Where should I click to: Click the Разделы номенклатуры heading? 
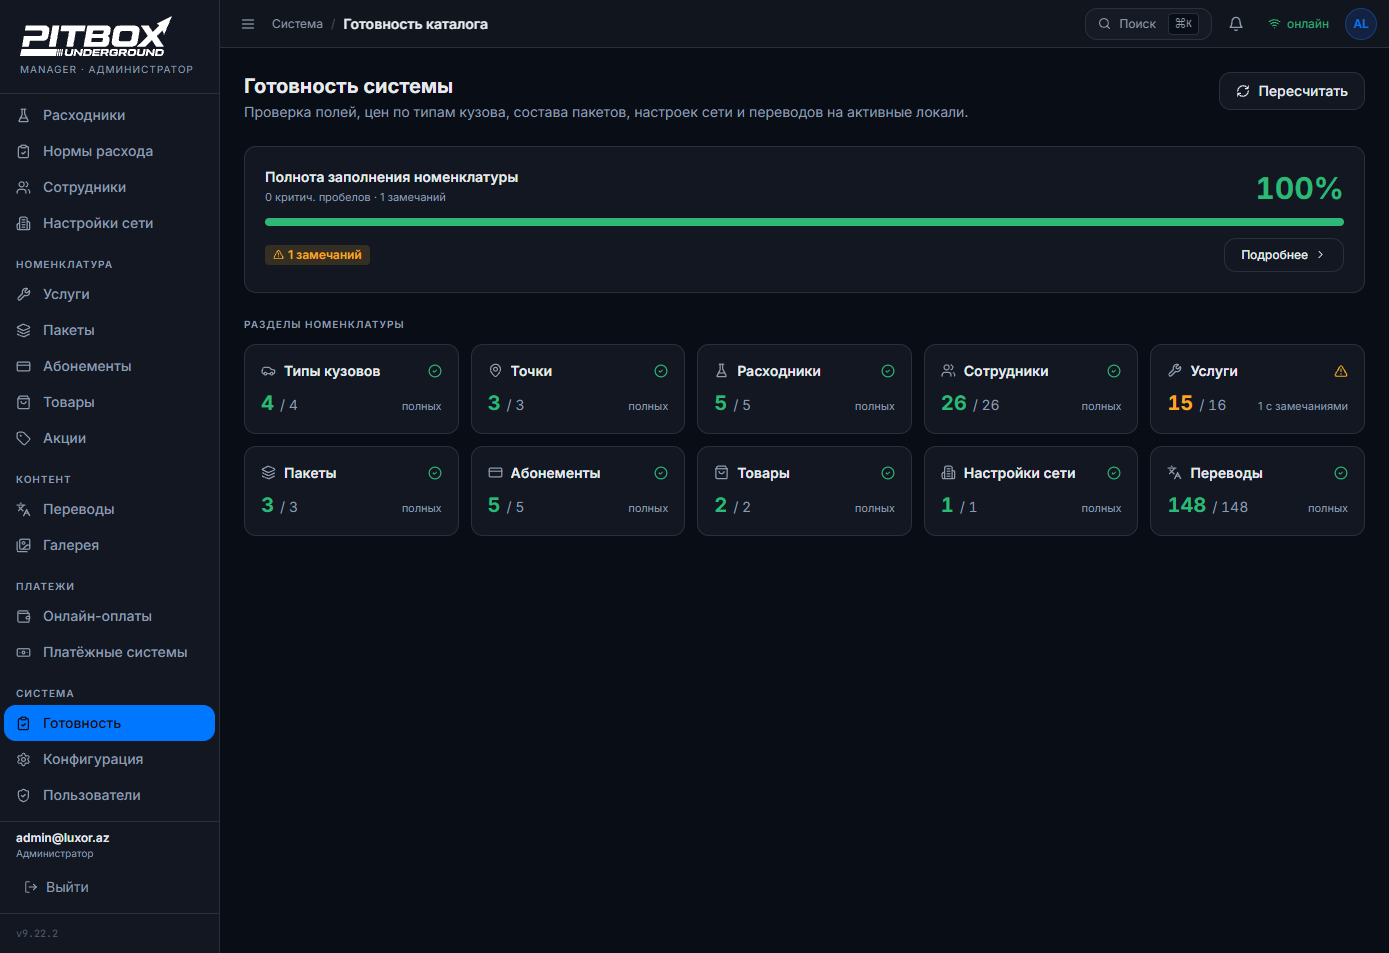324,324
